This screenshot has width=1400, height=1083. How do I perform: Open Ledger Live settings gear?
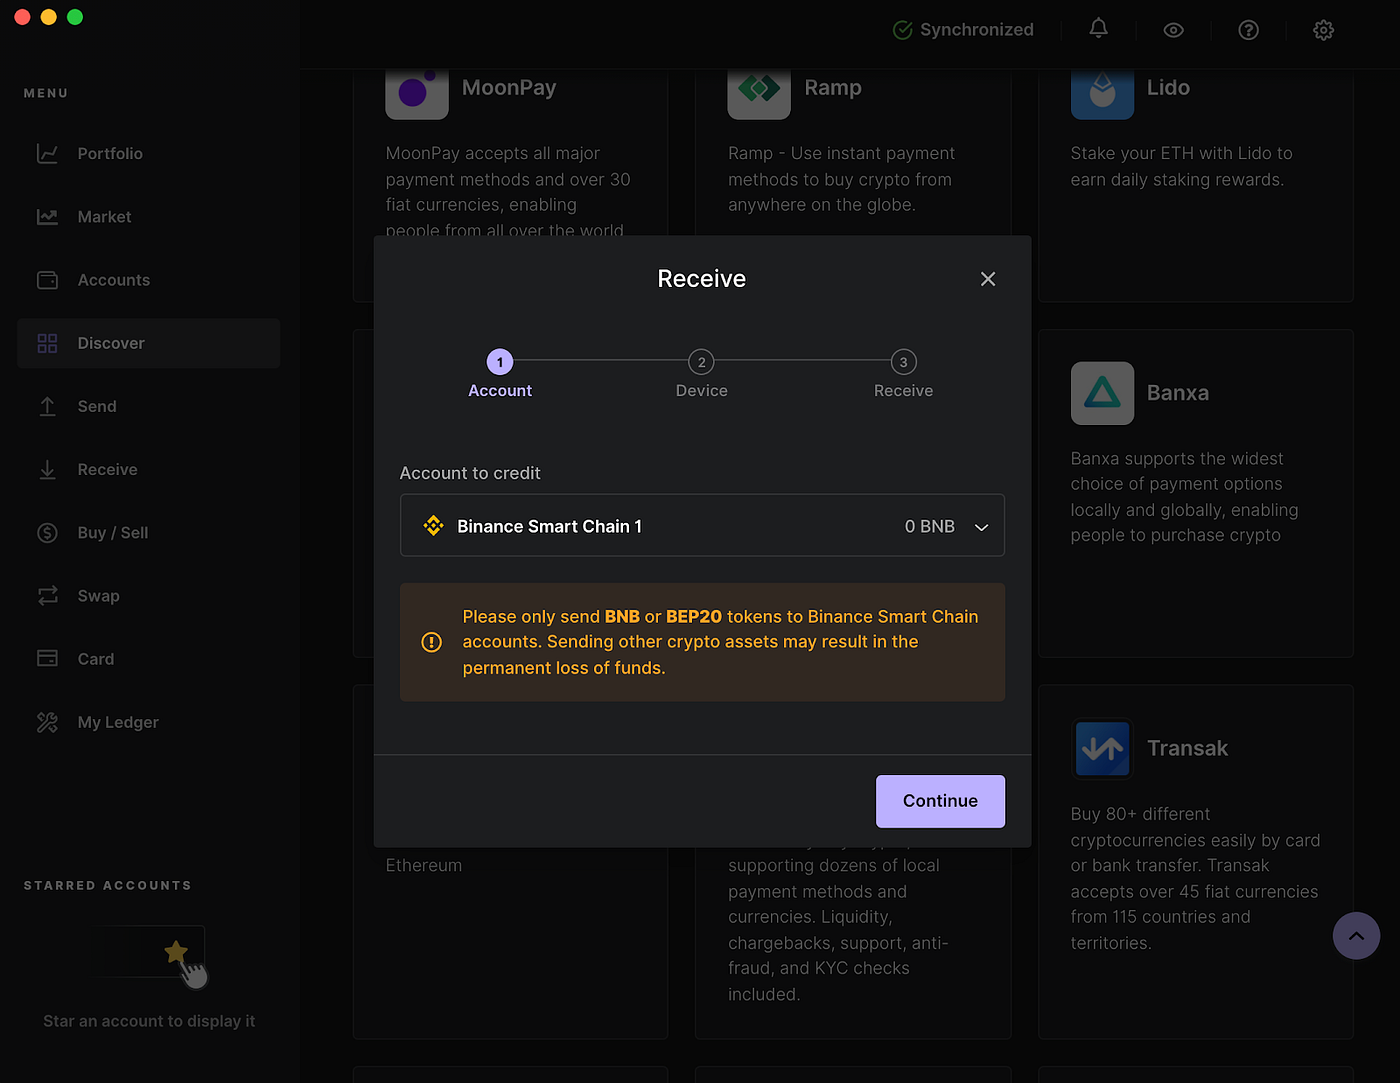(1323, 29)
